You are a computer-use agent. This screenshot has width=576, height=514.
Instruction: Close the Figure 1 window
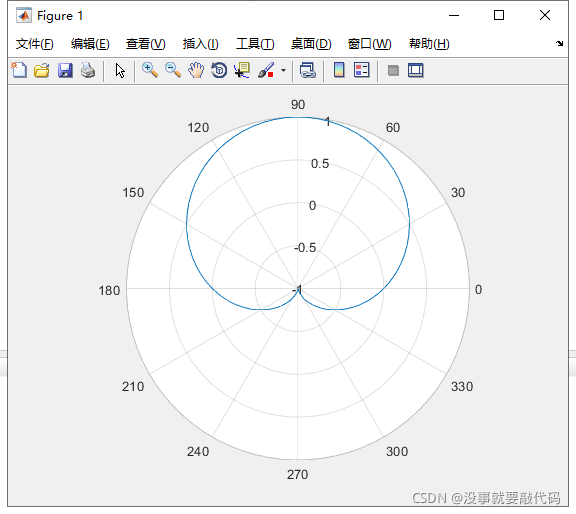click(x=545, y=15)
